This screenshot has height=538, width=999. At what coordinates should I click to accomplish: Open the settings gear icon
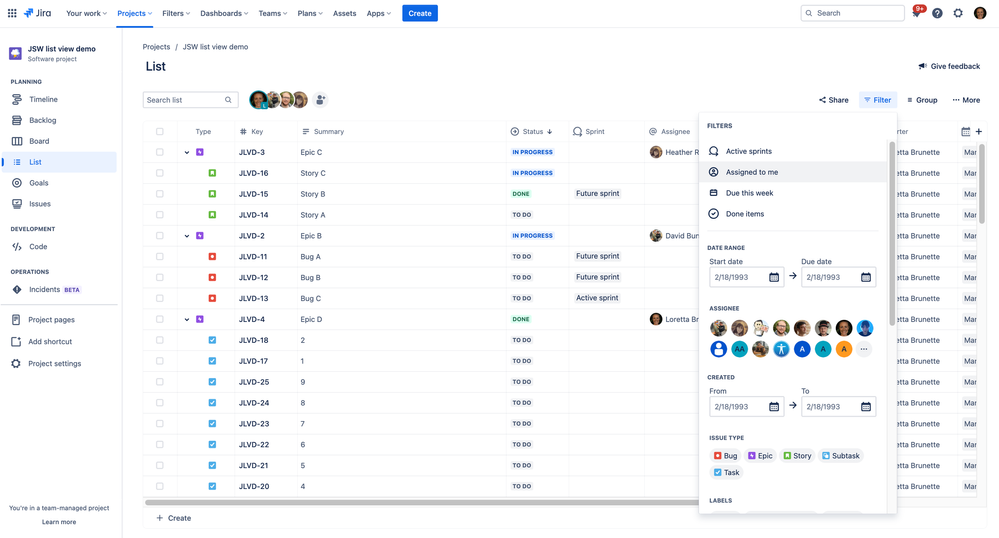coord(958,13)
